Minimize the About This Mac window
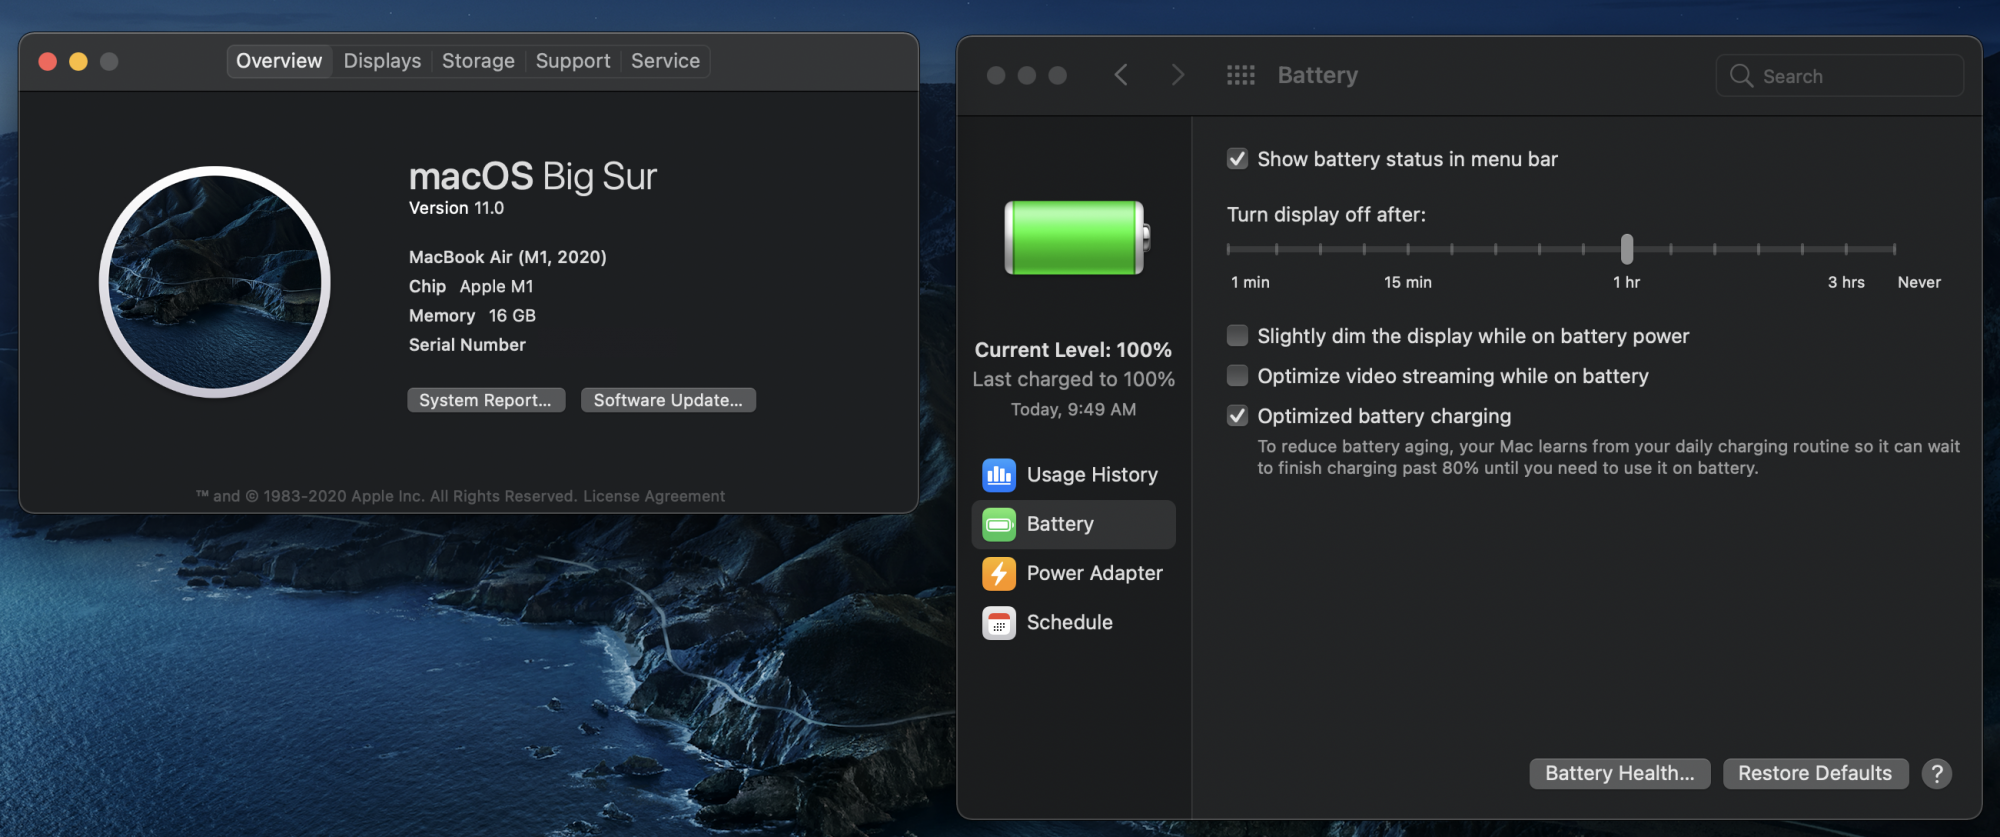 pos(78,61)
